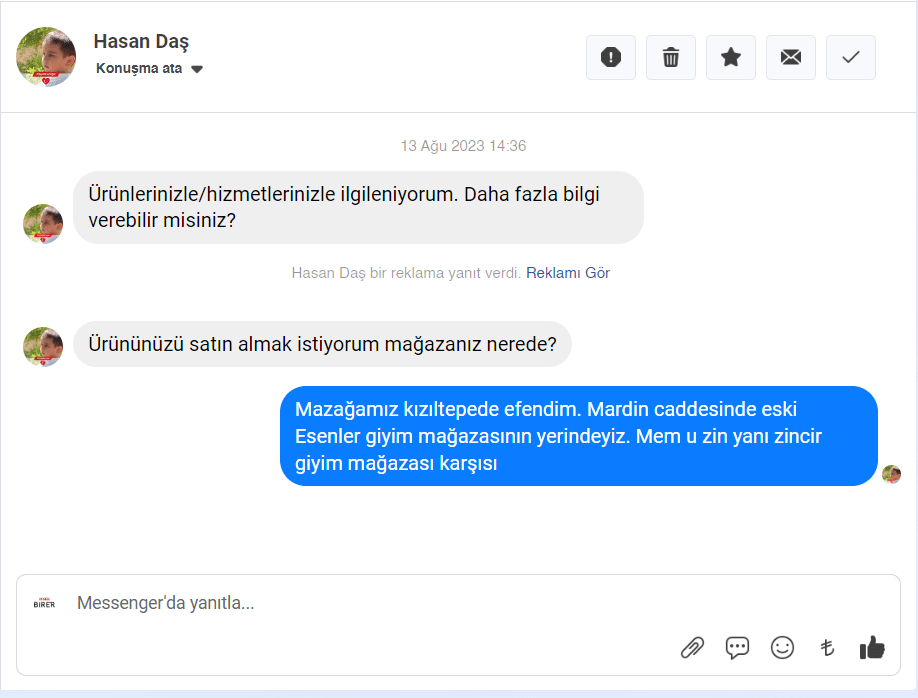Open Hasan Daş profile photo in header
The height and width of the screenshot is (698, 918).
46,57
